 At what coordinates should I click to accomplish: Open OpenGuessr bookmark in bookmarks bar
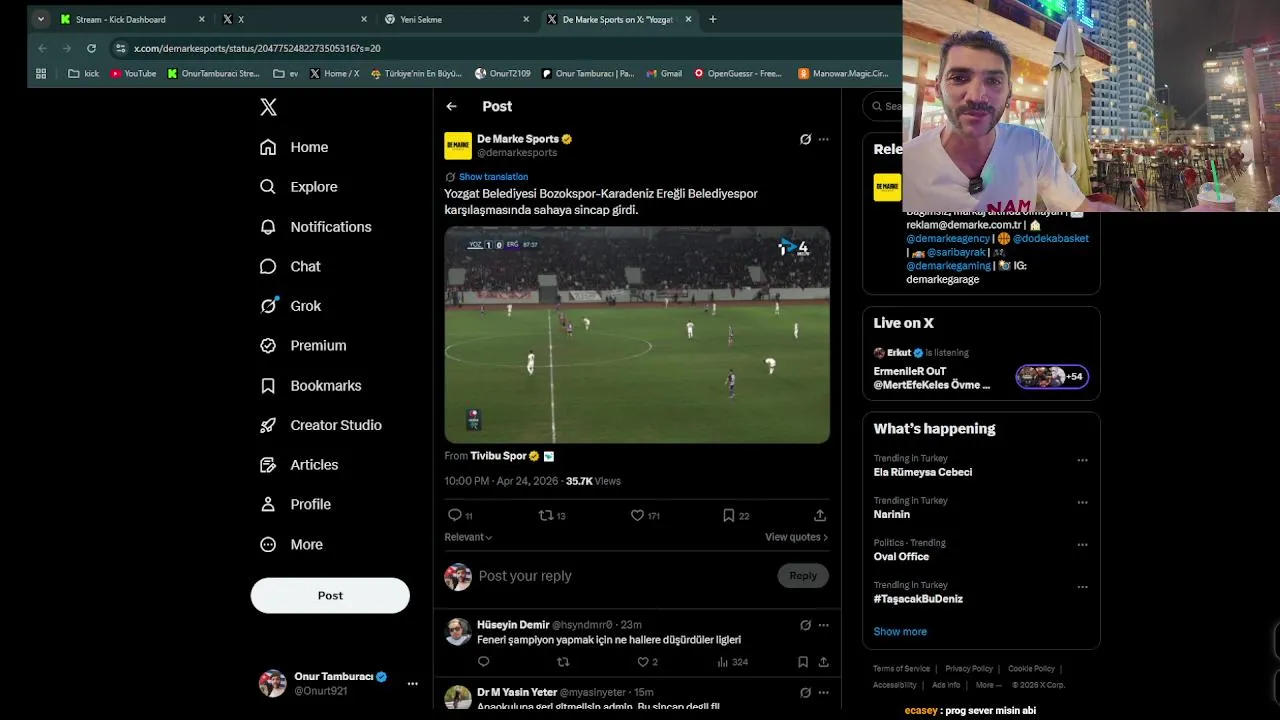[x=738, y=73]
